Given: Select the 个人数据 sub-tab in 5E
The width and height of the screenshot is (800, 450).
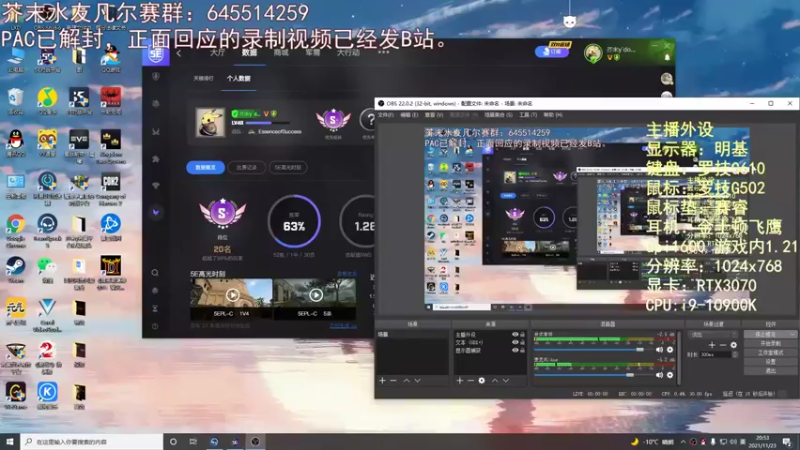Looking at the screenshot, I should (238, 79).
